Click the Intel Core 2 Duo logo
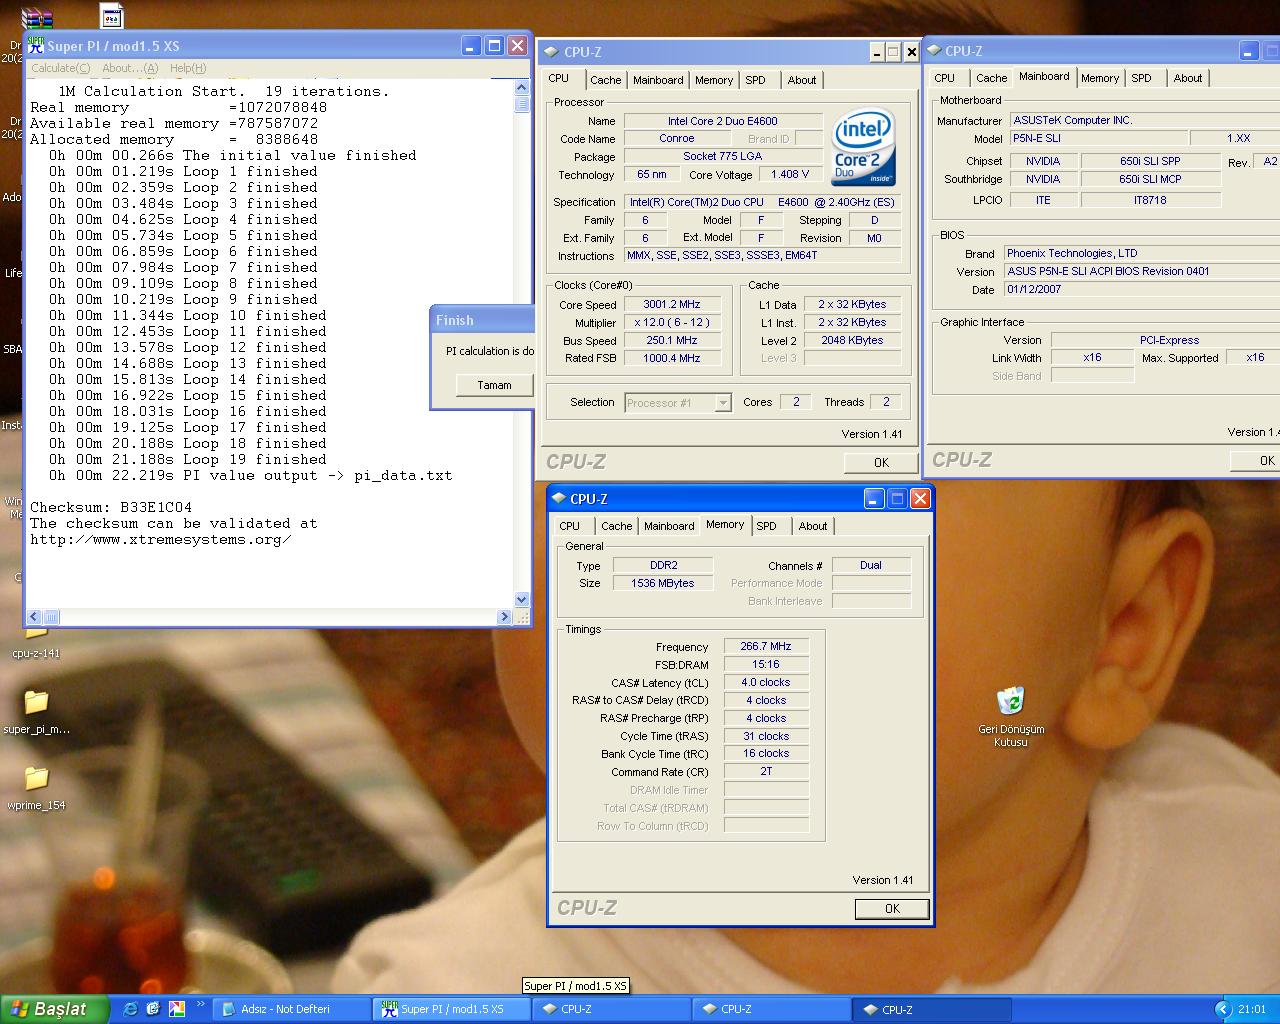1280x1024 pixels. click(x=863, y=146)
